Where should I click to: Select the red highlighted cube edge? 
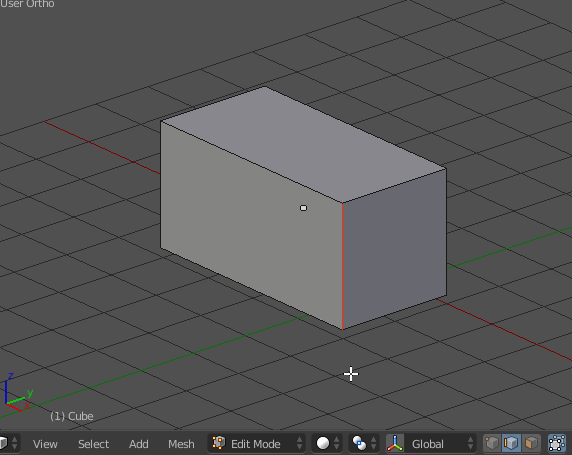(x=342, y=266)
